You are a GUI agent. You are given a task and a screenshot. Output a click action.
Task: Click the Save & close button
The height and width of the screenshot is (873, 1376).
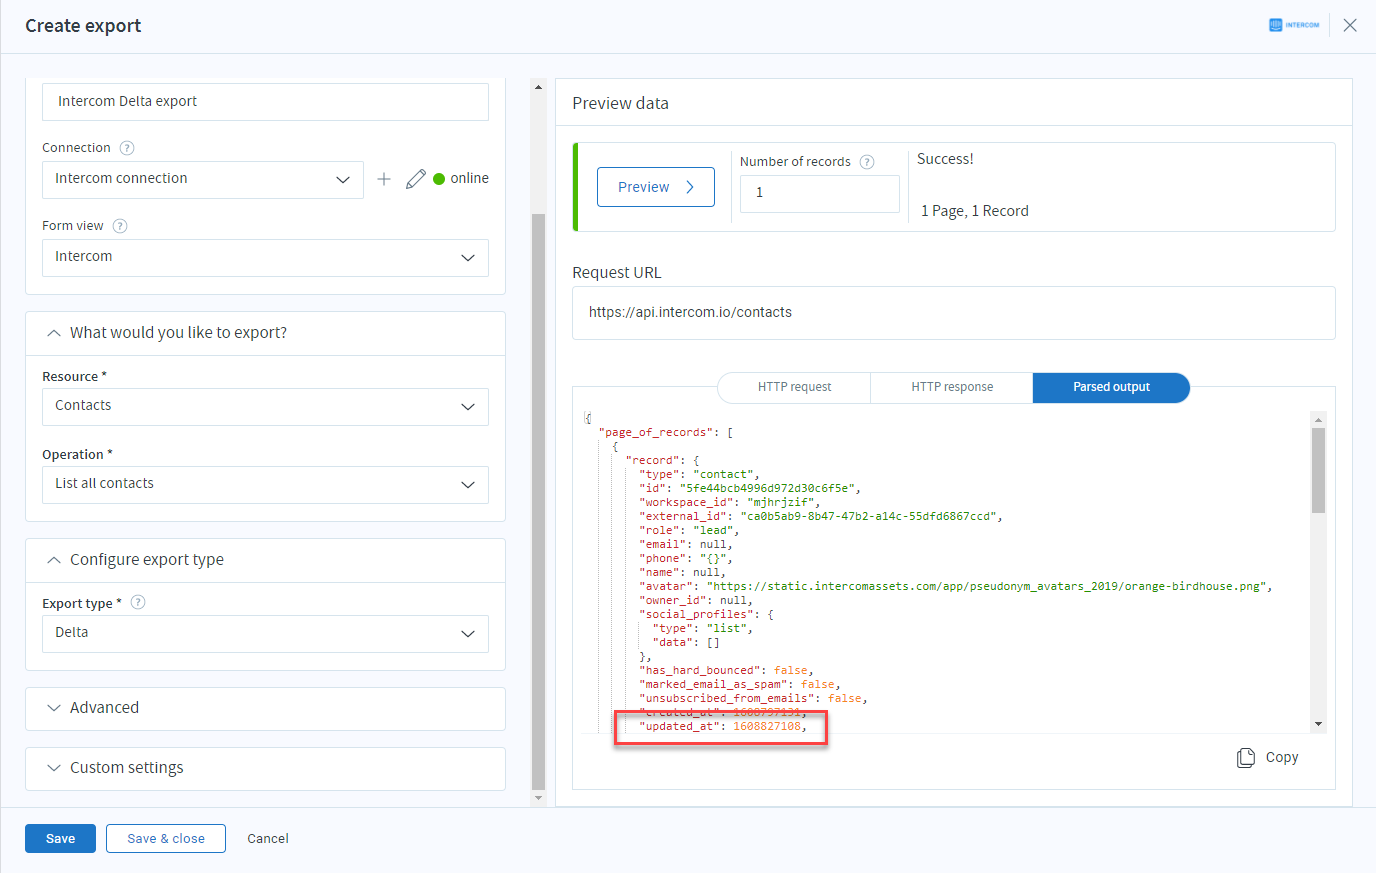point(166,839)
